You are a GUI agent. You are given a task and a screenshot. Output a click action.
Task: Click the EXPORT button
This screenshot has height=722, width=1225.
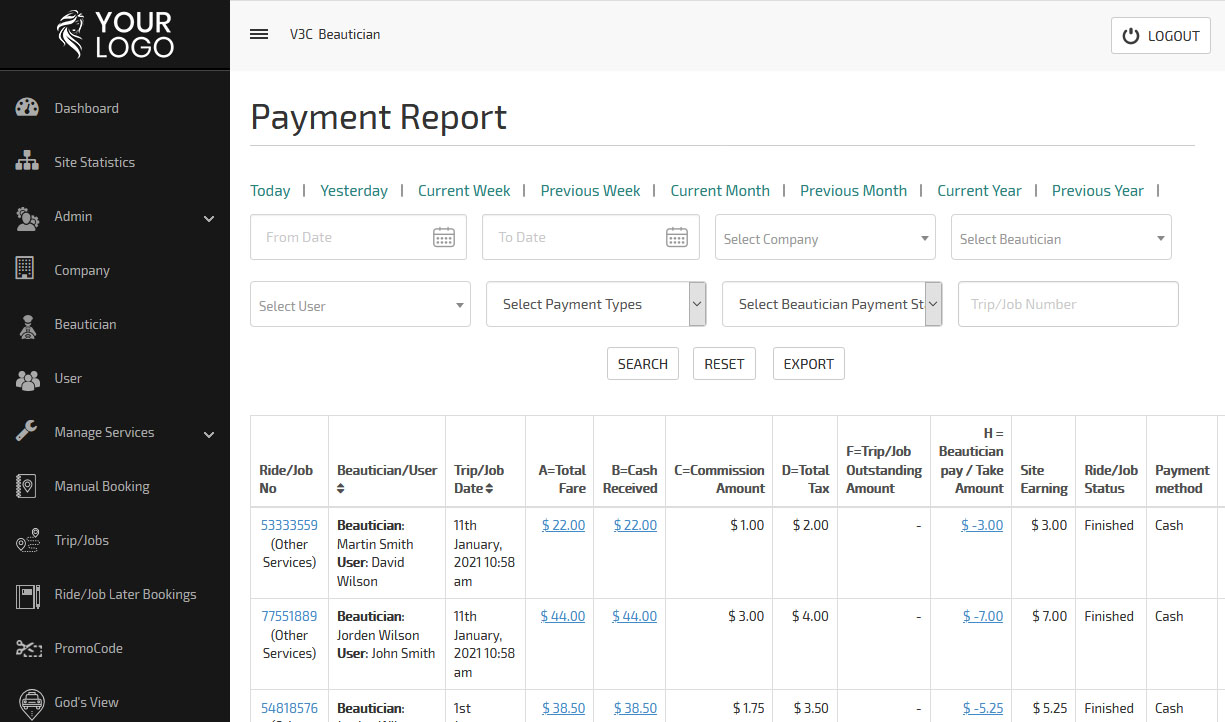pyautogui.click(x=809, y=364)
